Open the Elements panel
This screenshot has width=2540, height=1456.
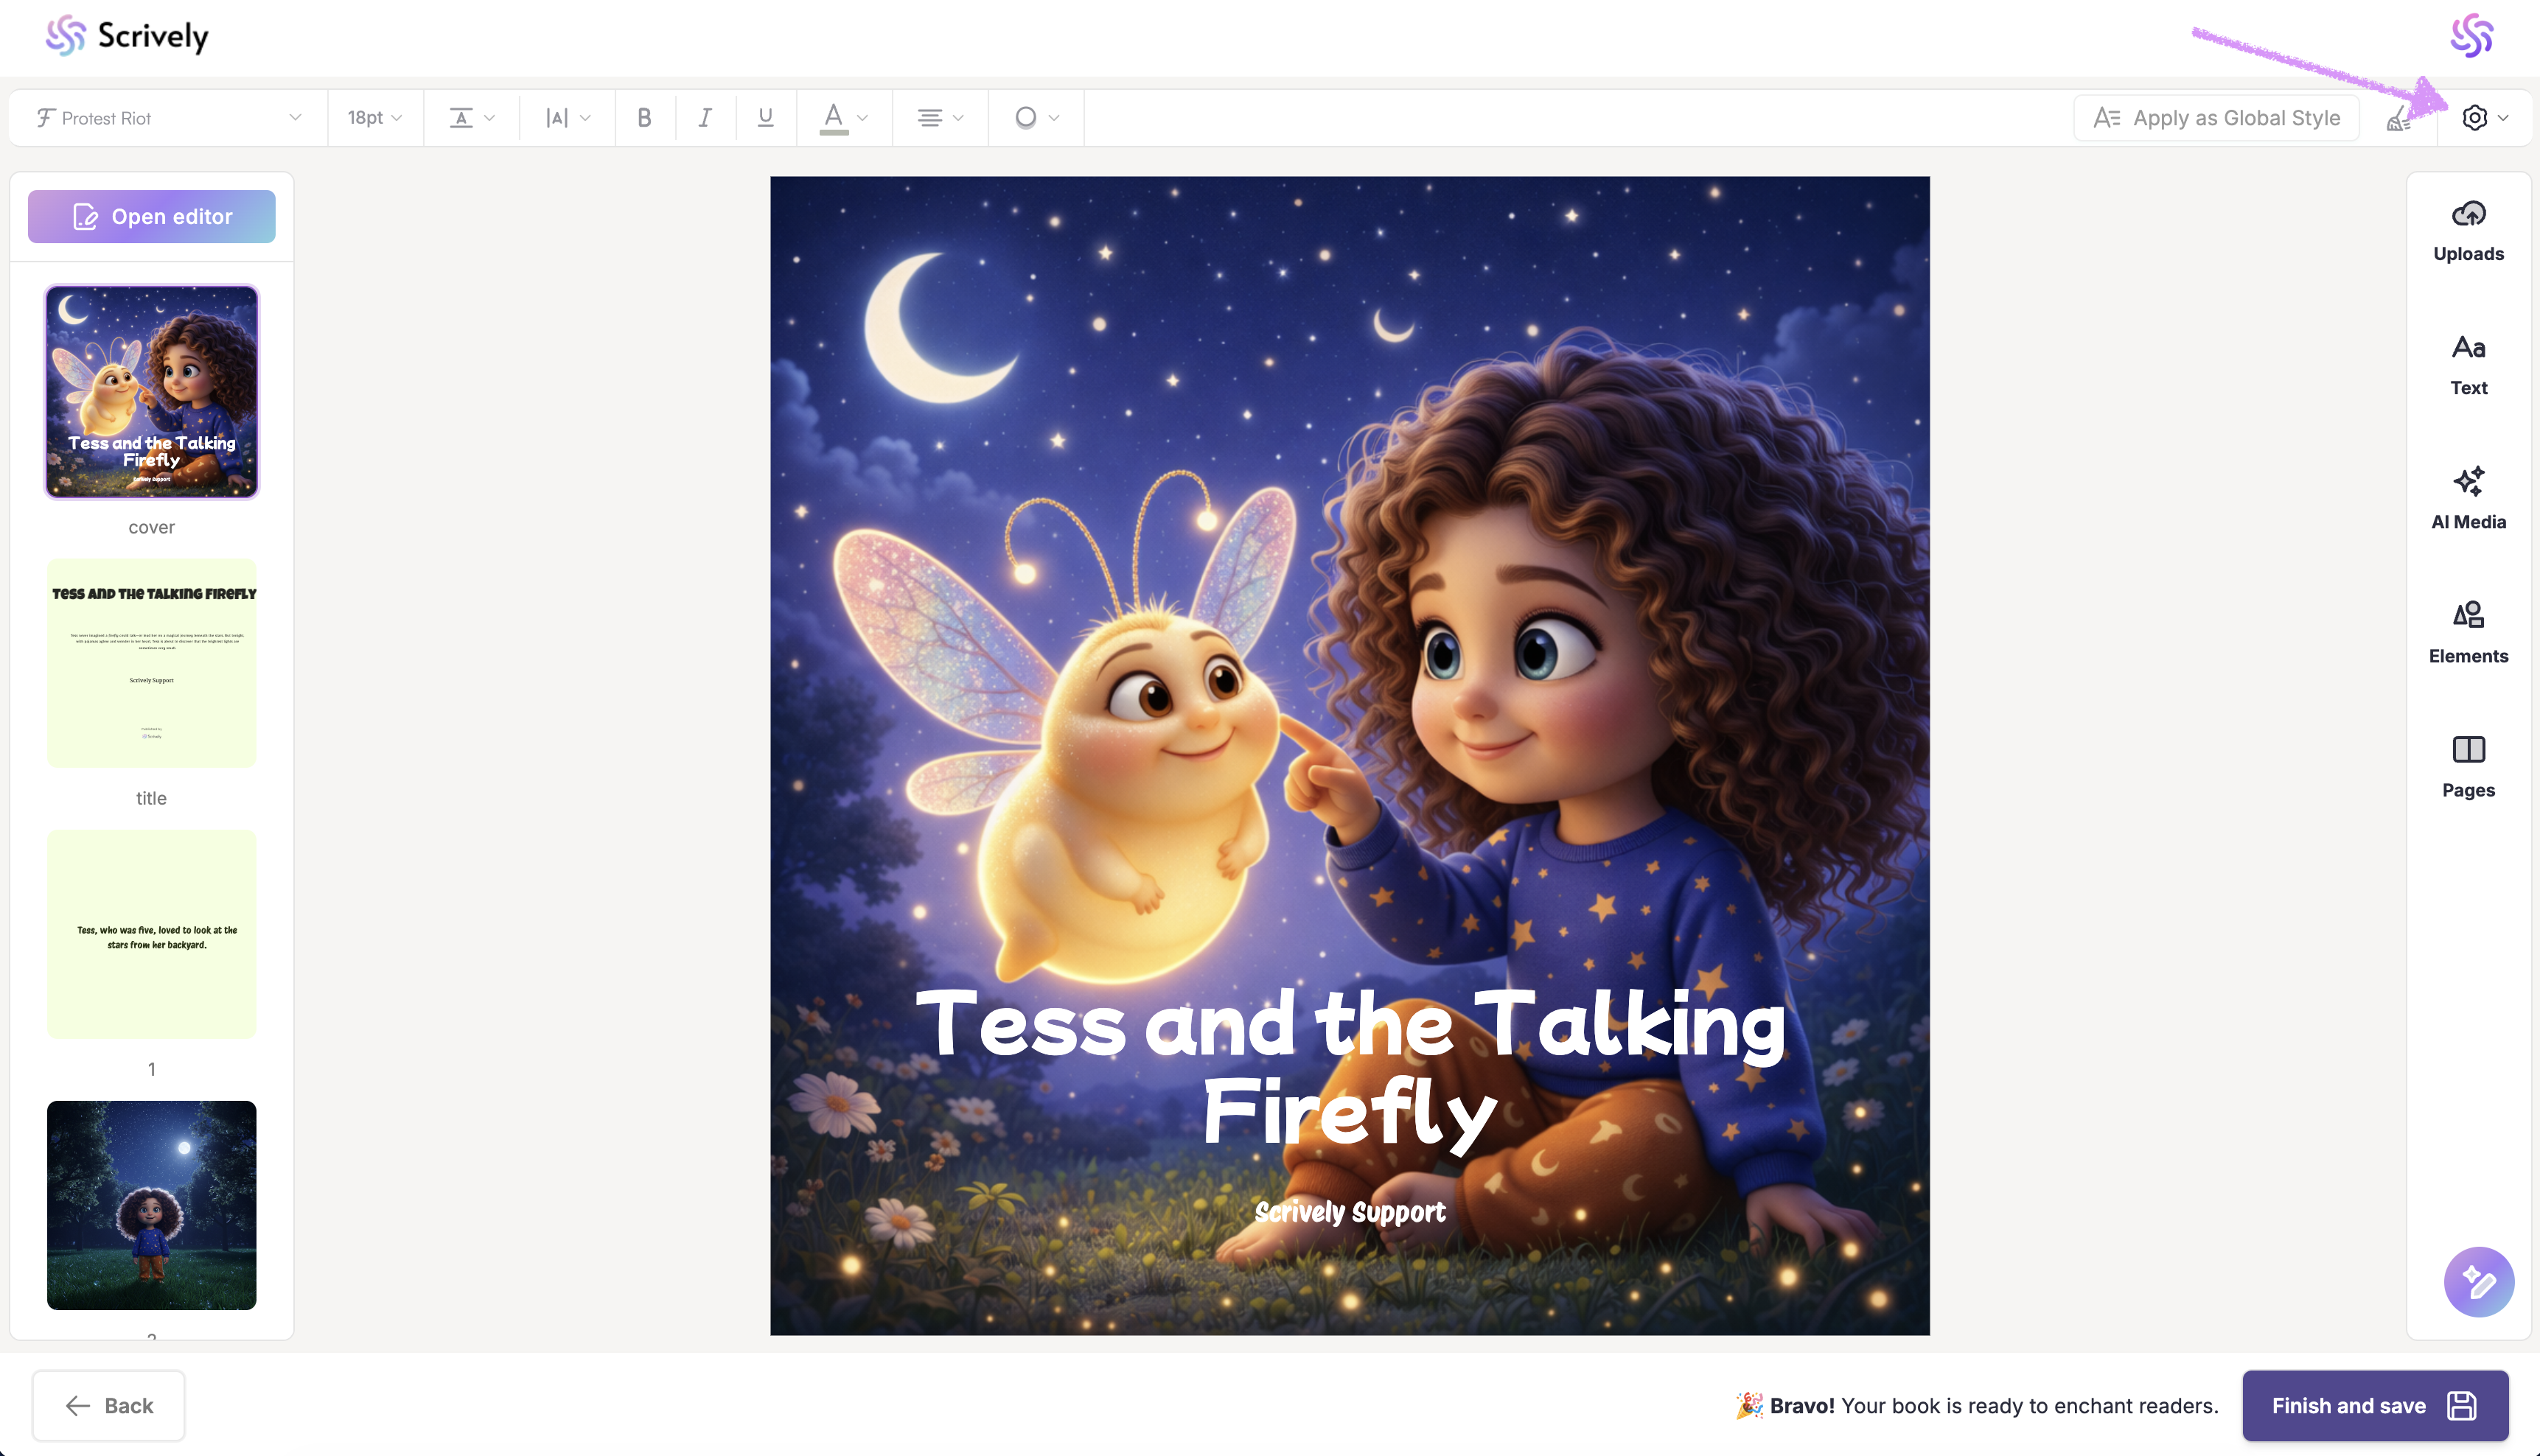click(2467, 633)
